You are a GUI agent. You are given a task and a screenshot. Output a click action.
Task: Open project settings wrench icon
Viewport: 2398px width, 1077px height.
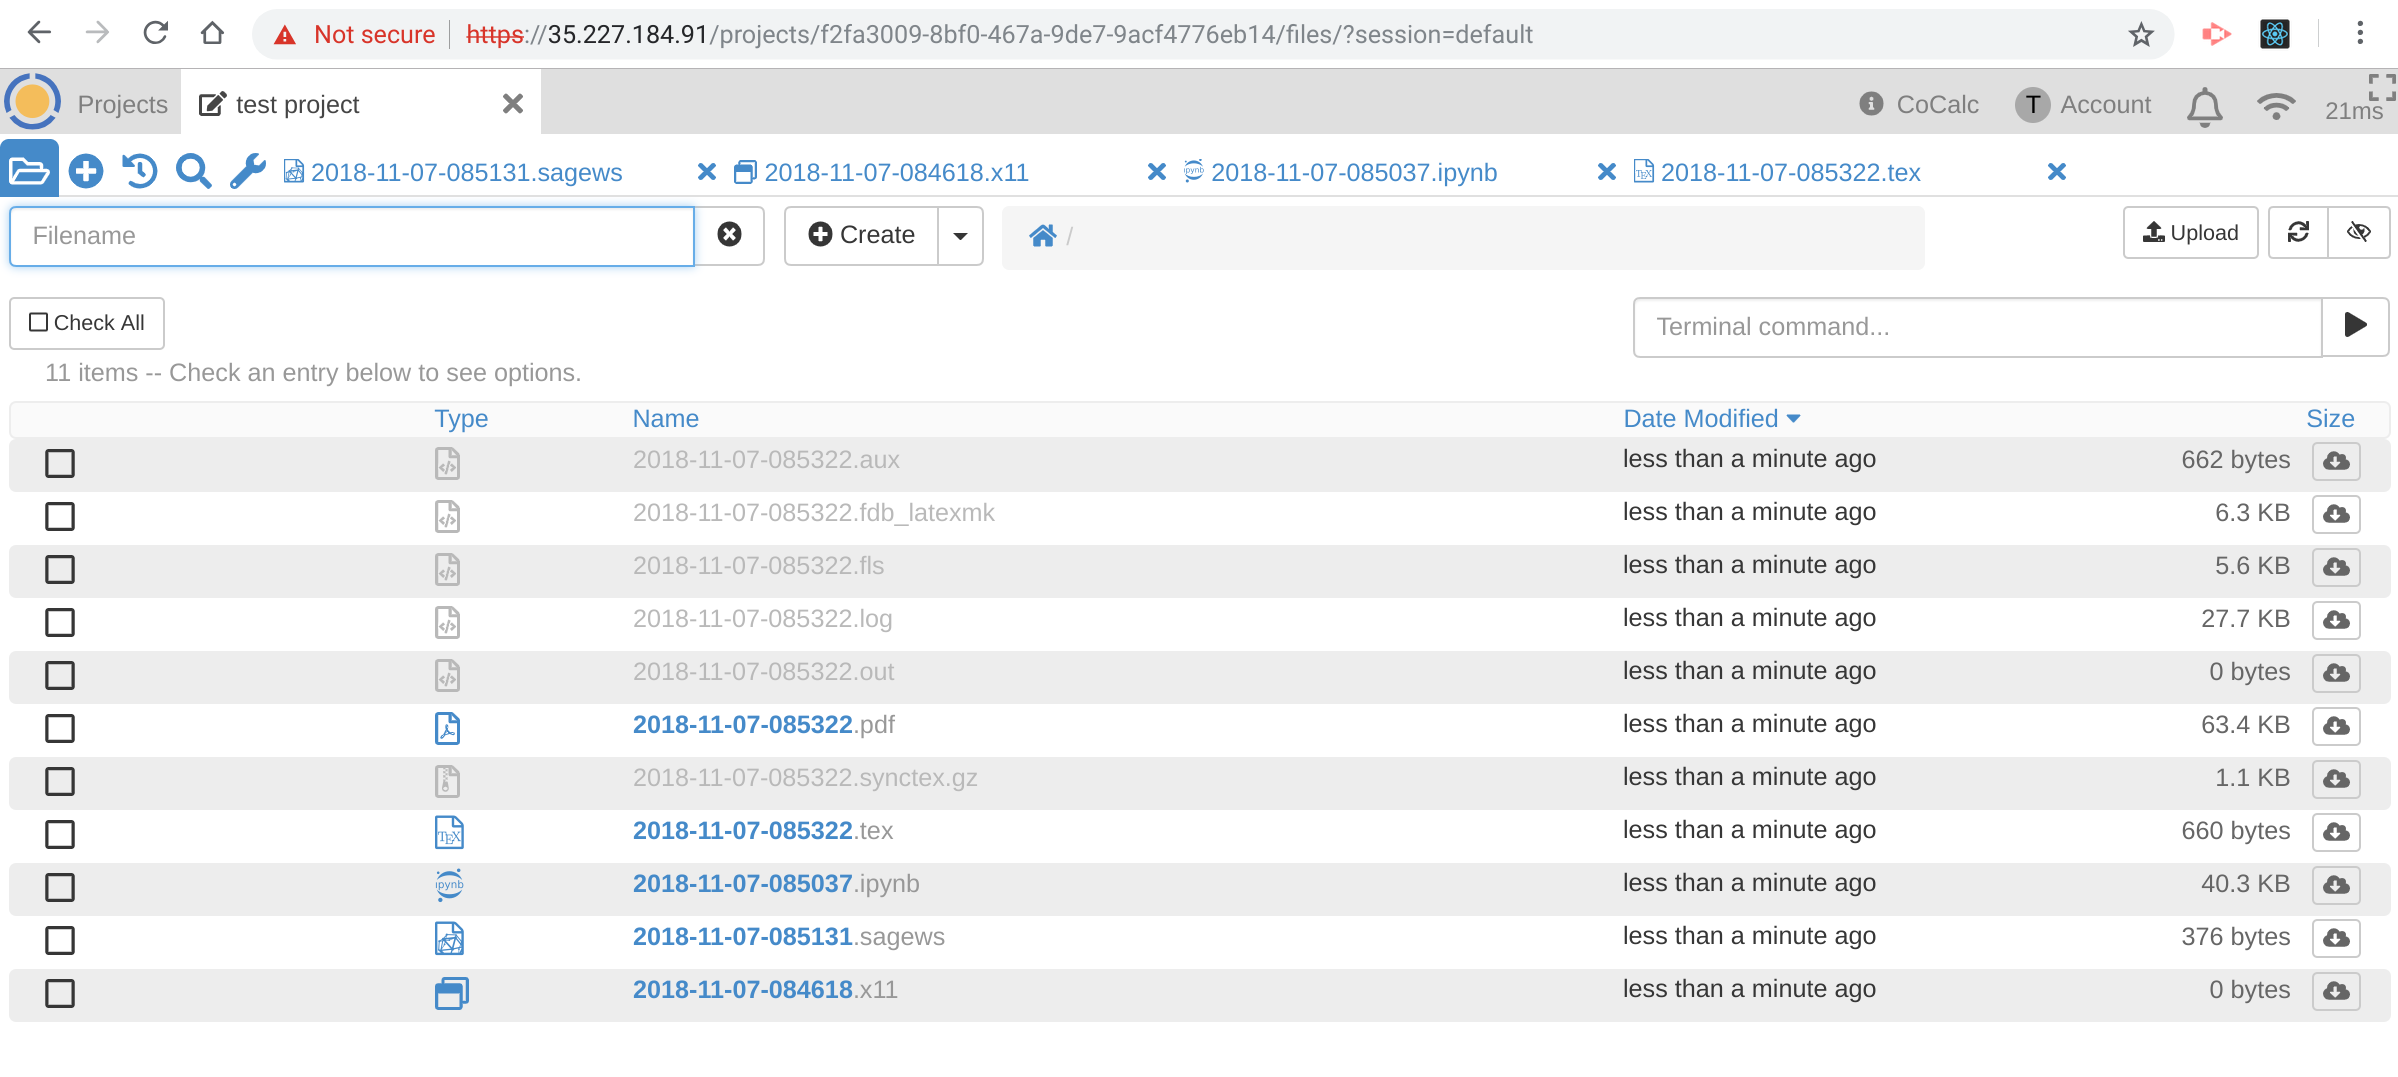(247, 171)
